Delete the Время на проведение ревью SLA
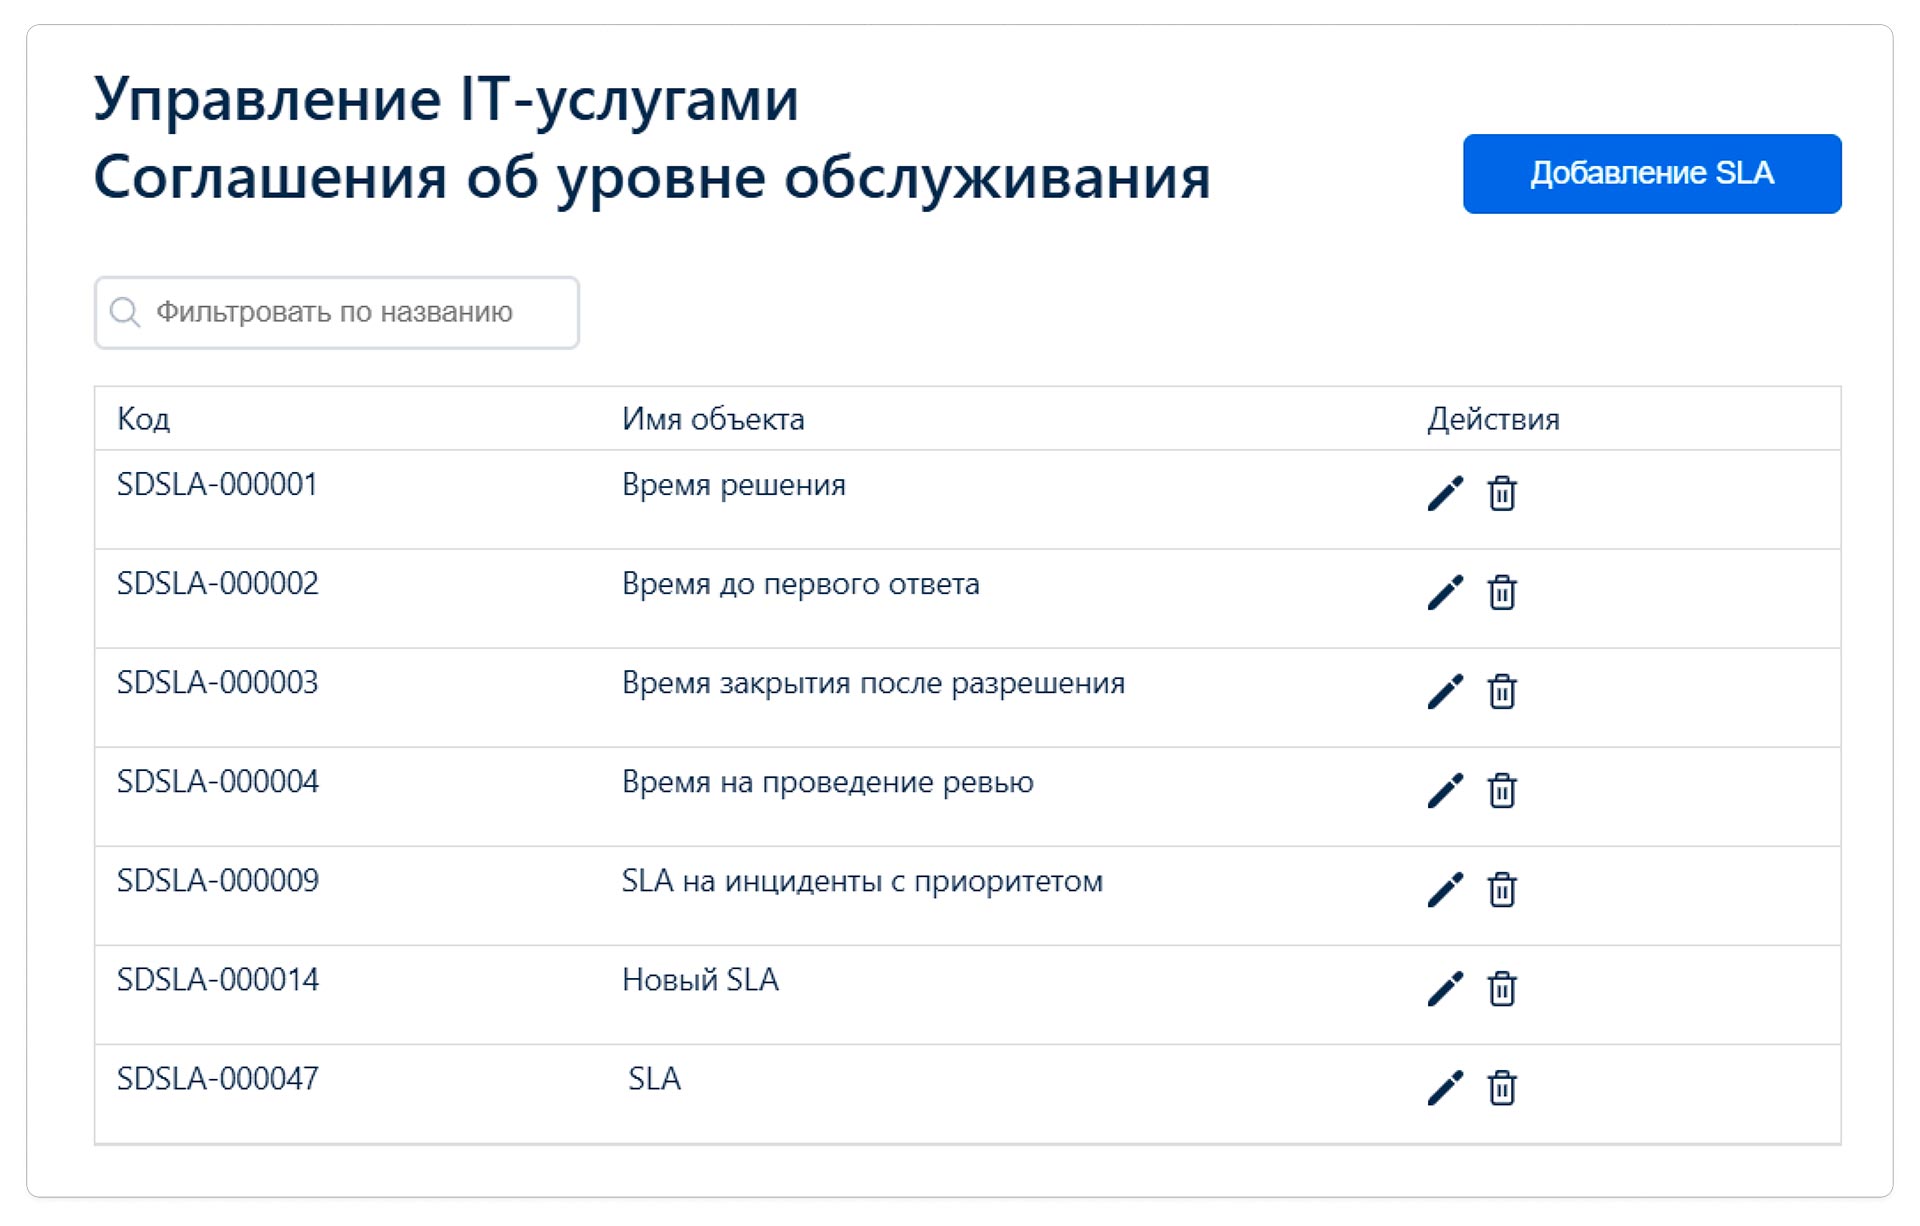1920x1226 pixels. point(1501,790)
